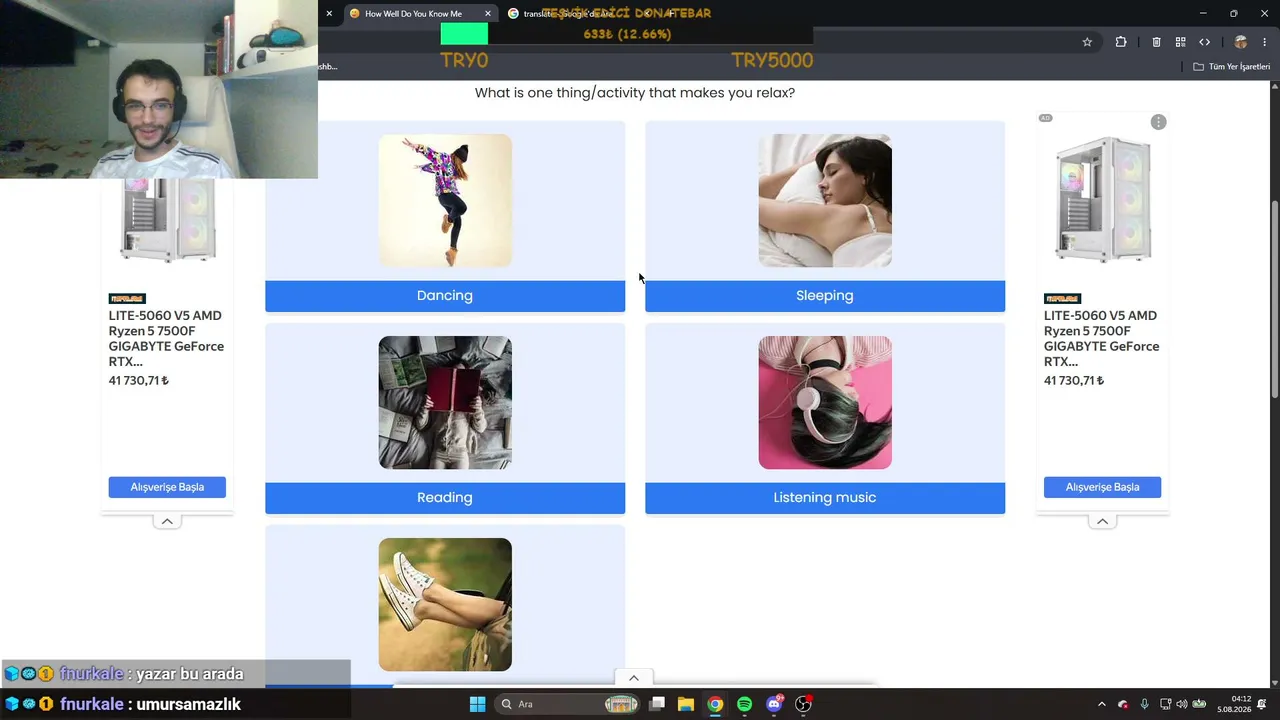Close the How Well Do You Know Me tab
The height and width of the screenshot is (720, 1280).
point(488,14)
